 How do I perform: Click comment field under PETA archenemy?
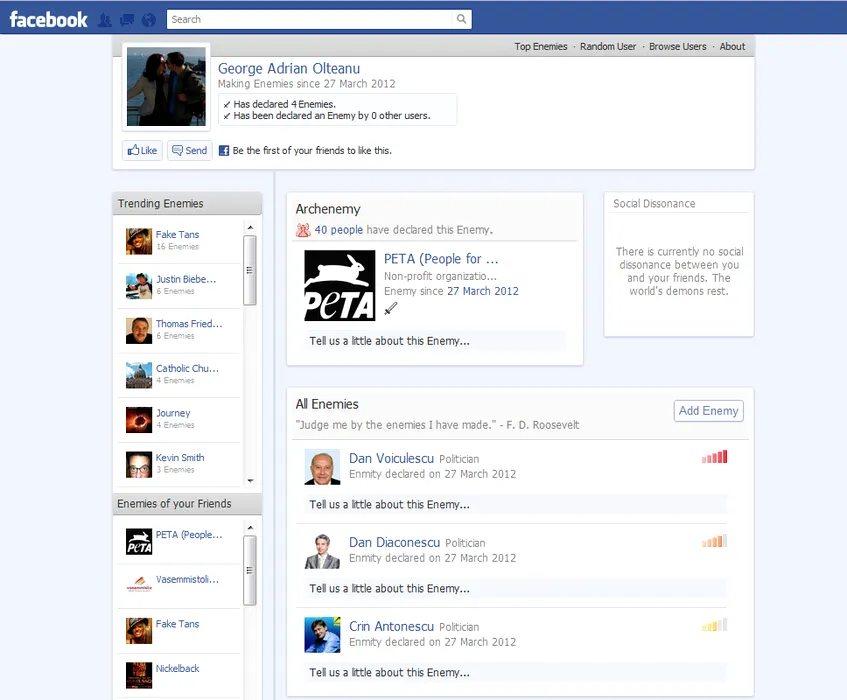pos(435,341)
